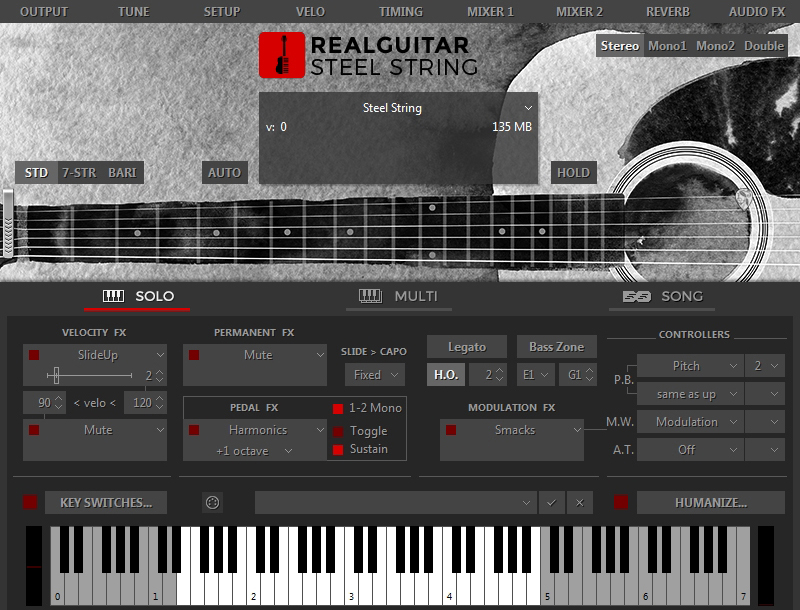
Task: Select BARI guitar type
Action: (x=122, y=173)
